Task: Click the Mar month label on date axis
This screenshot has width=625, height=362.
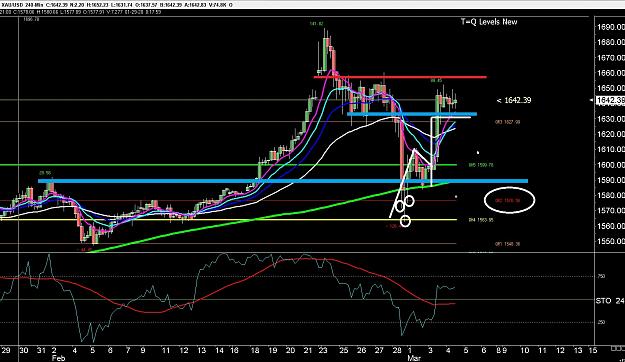Action: [x=414, y=358]
